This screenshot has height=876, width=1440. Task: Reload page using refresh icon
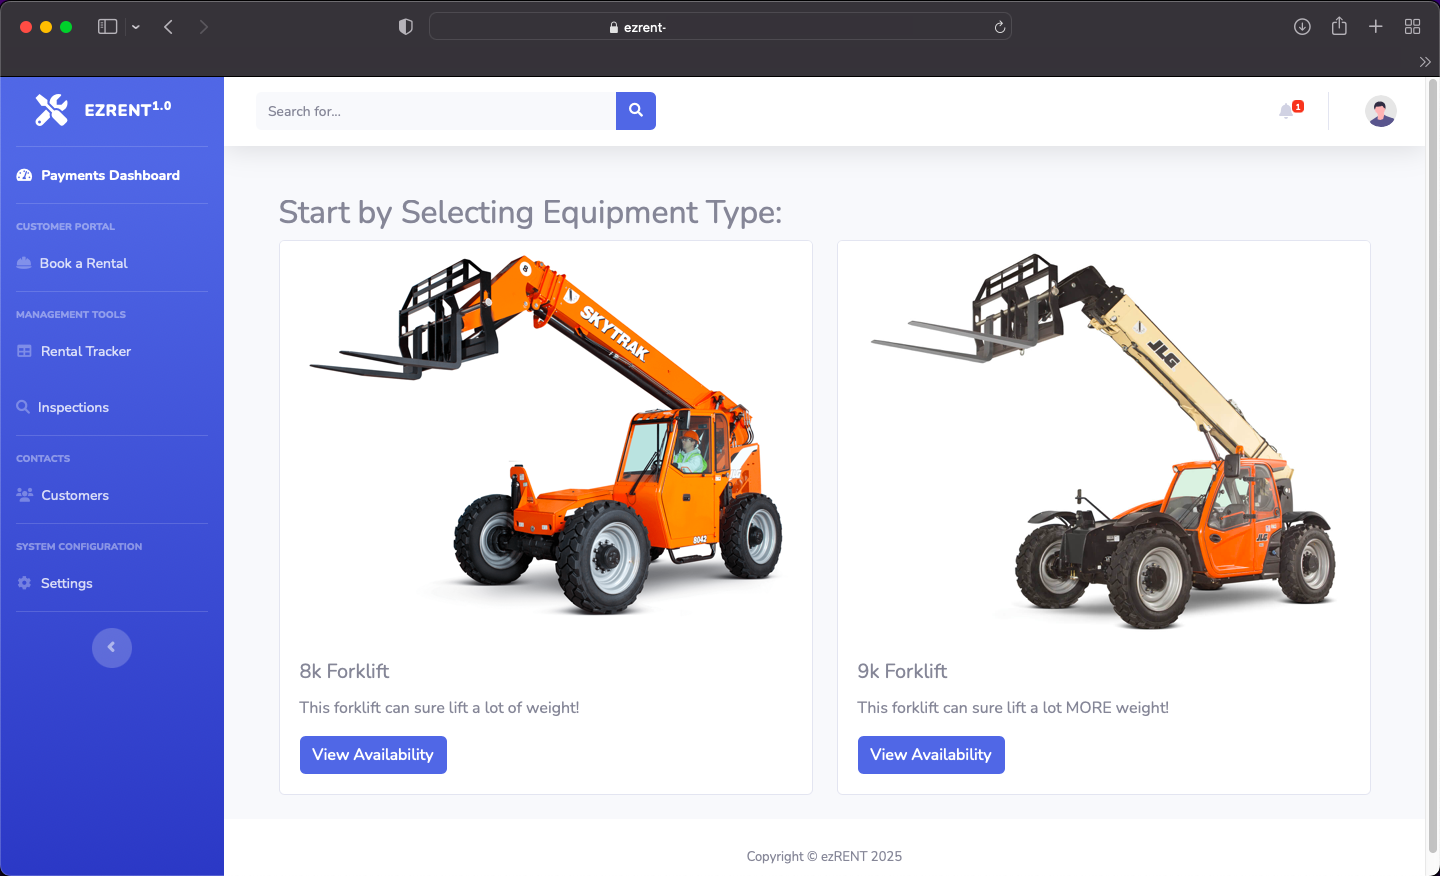(x=999, y=27)
